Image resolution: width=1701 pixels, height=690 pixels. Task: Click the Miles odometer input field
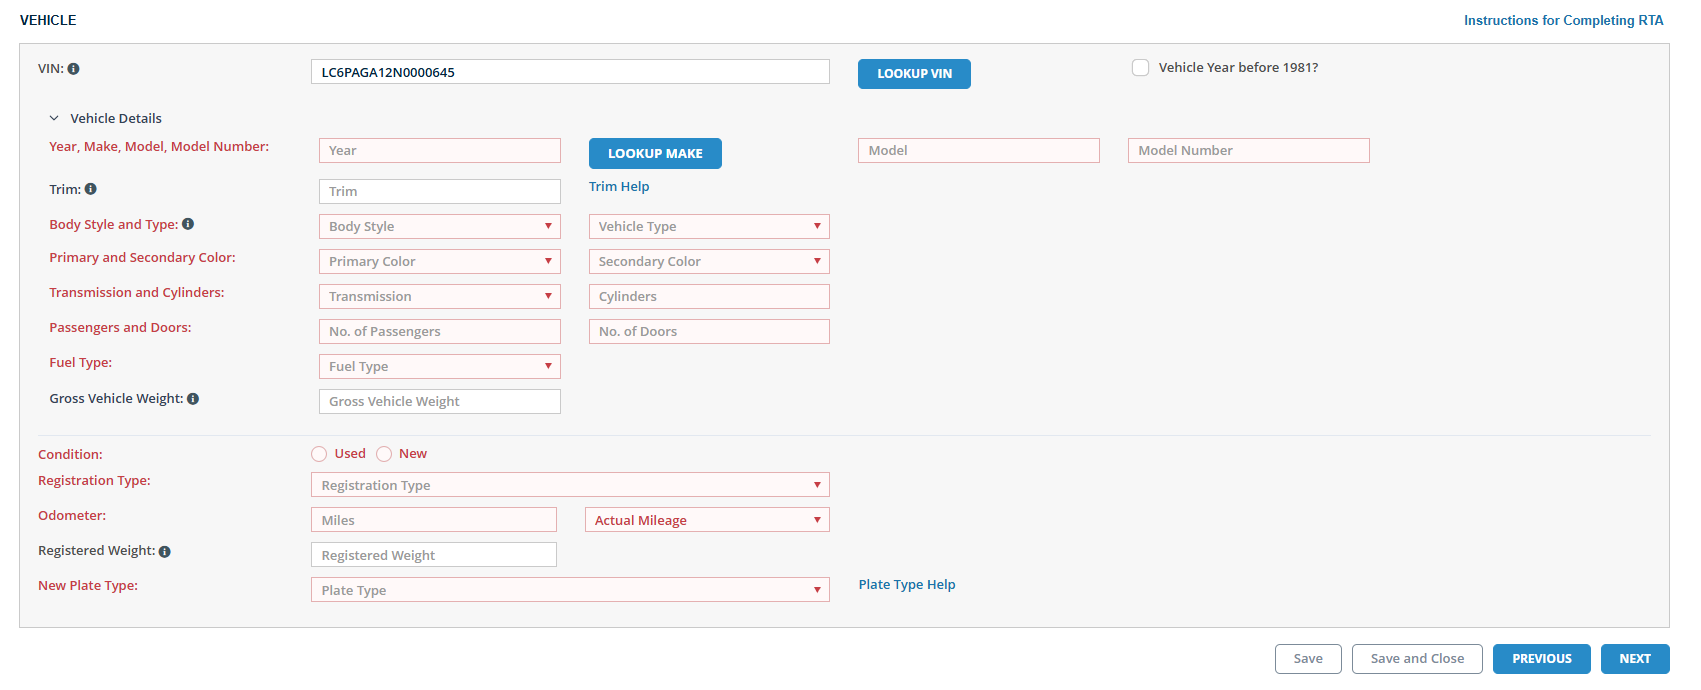click(x=433, y=520)
